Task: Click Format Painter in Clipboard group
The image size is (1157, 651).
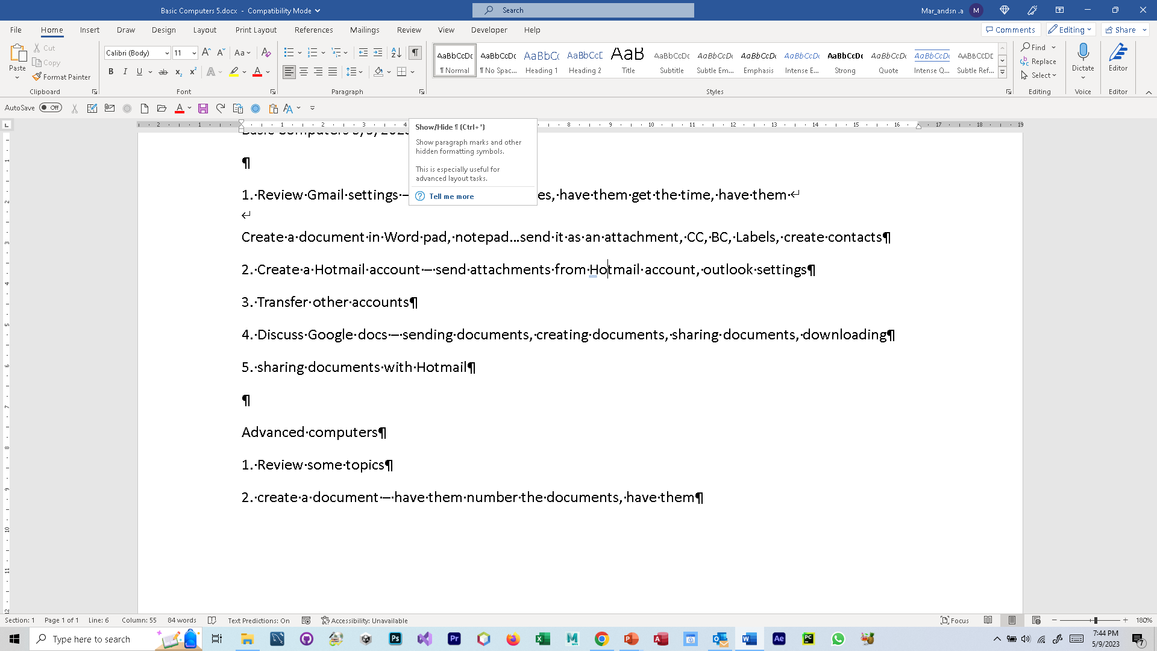Action: tap(61, 77)
